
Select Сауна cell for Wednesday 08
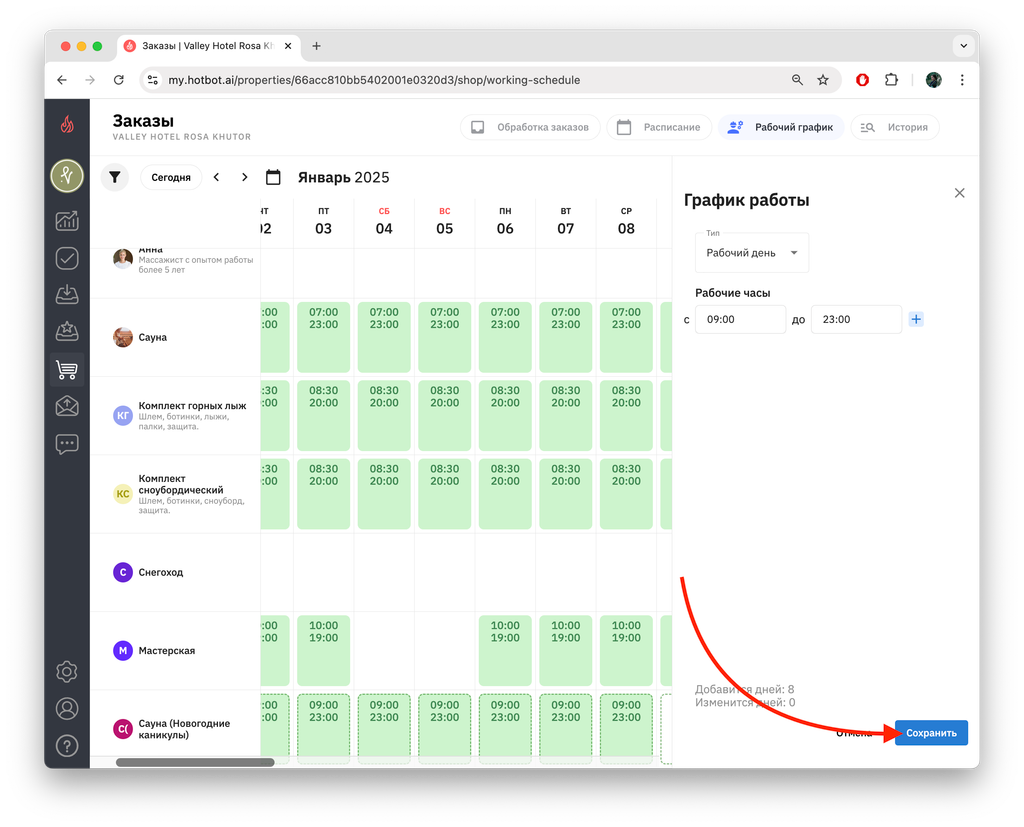626,337
